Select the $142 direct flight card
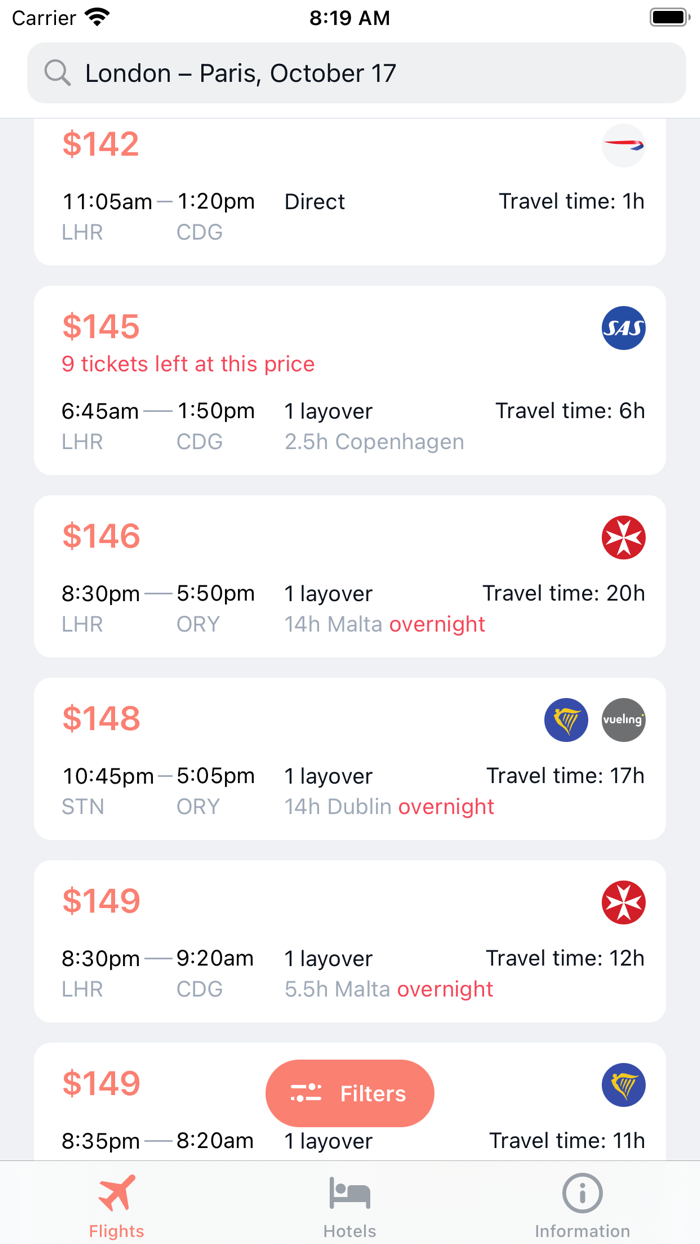The image size is (700, 1244). pos(349,190)
